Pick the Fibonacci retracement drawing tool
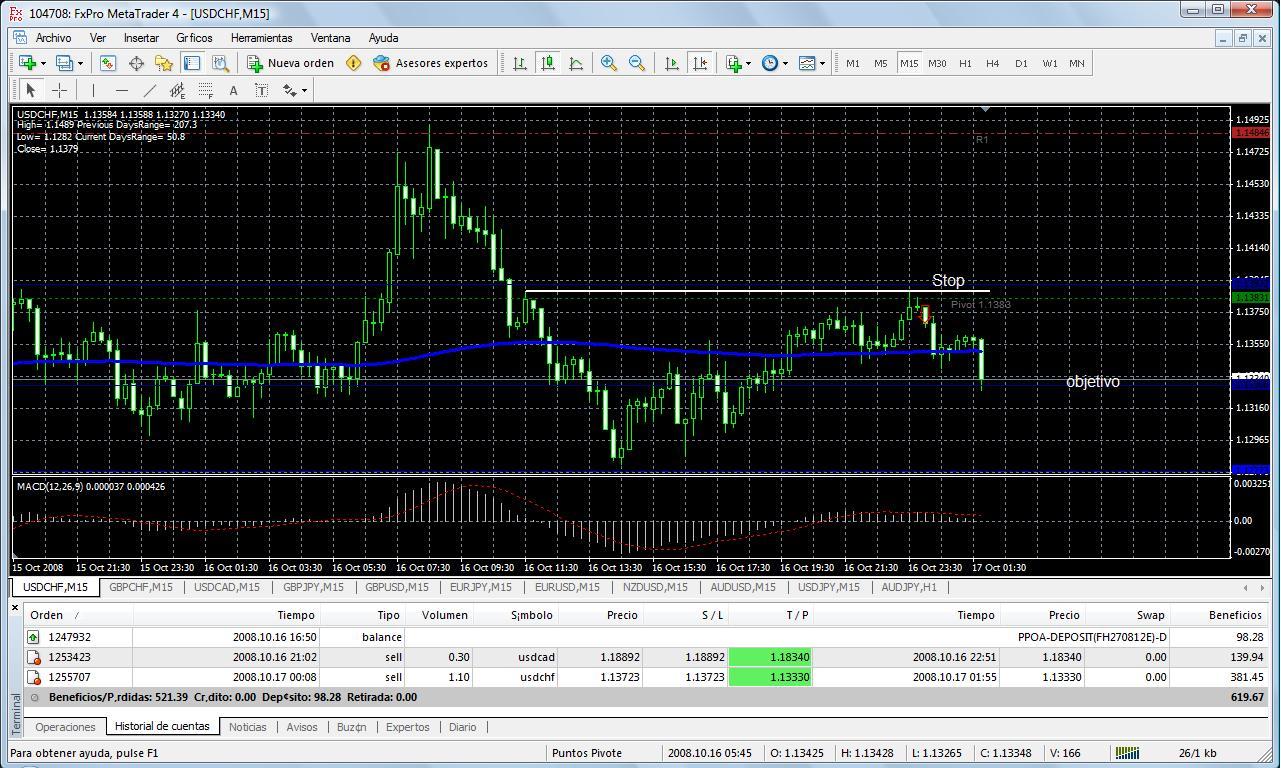Image resolution: width=1281 pixels, height=768 pixels. 205,90
